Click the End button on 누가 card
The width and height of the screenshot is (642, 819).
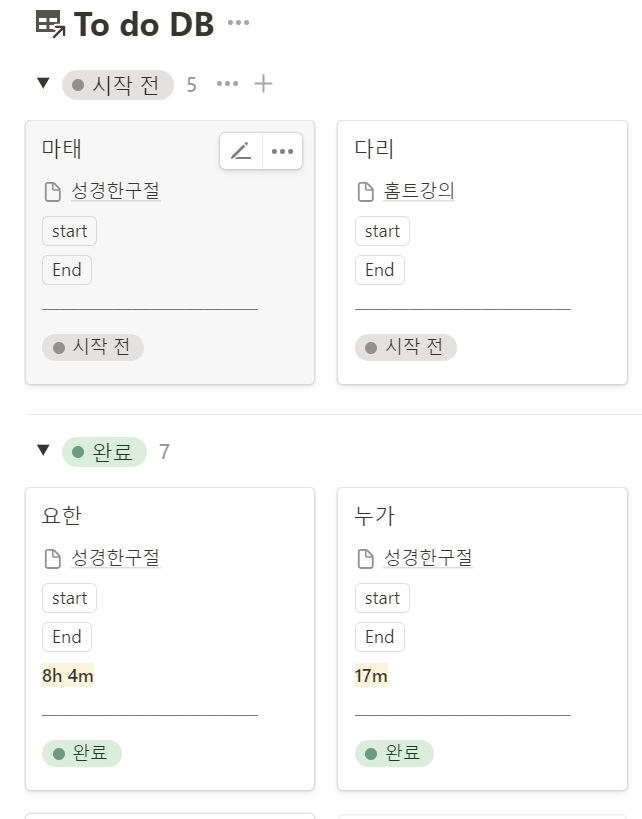coord(380,637)
